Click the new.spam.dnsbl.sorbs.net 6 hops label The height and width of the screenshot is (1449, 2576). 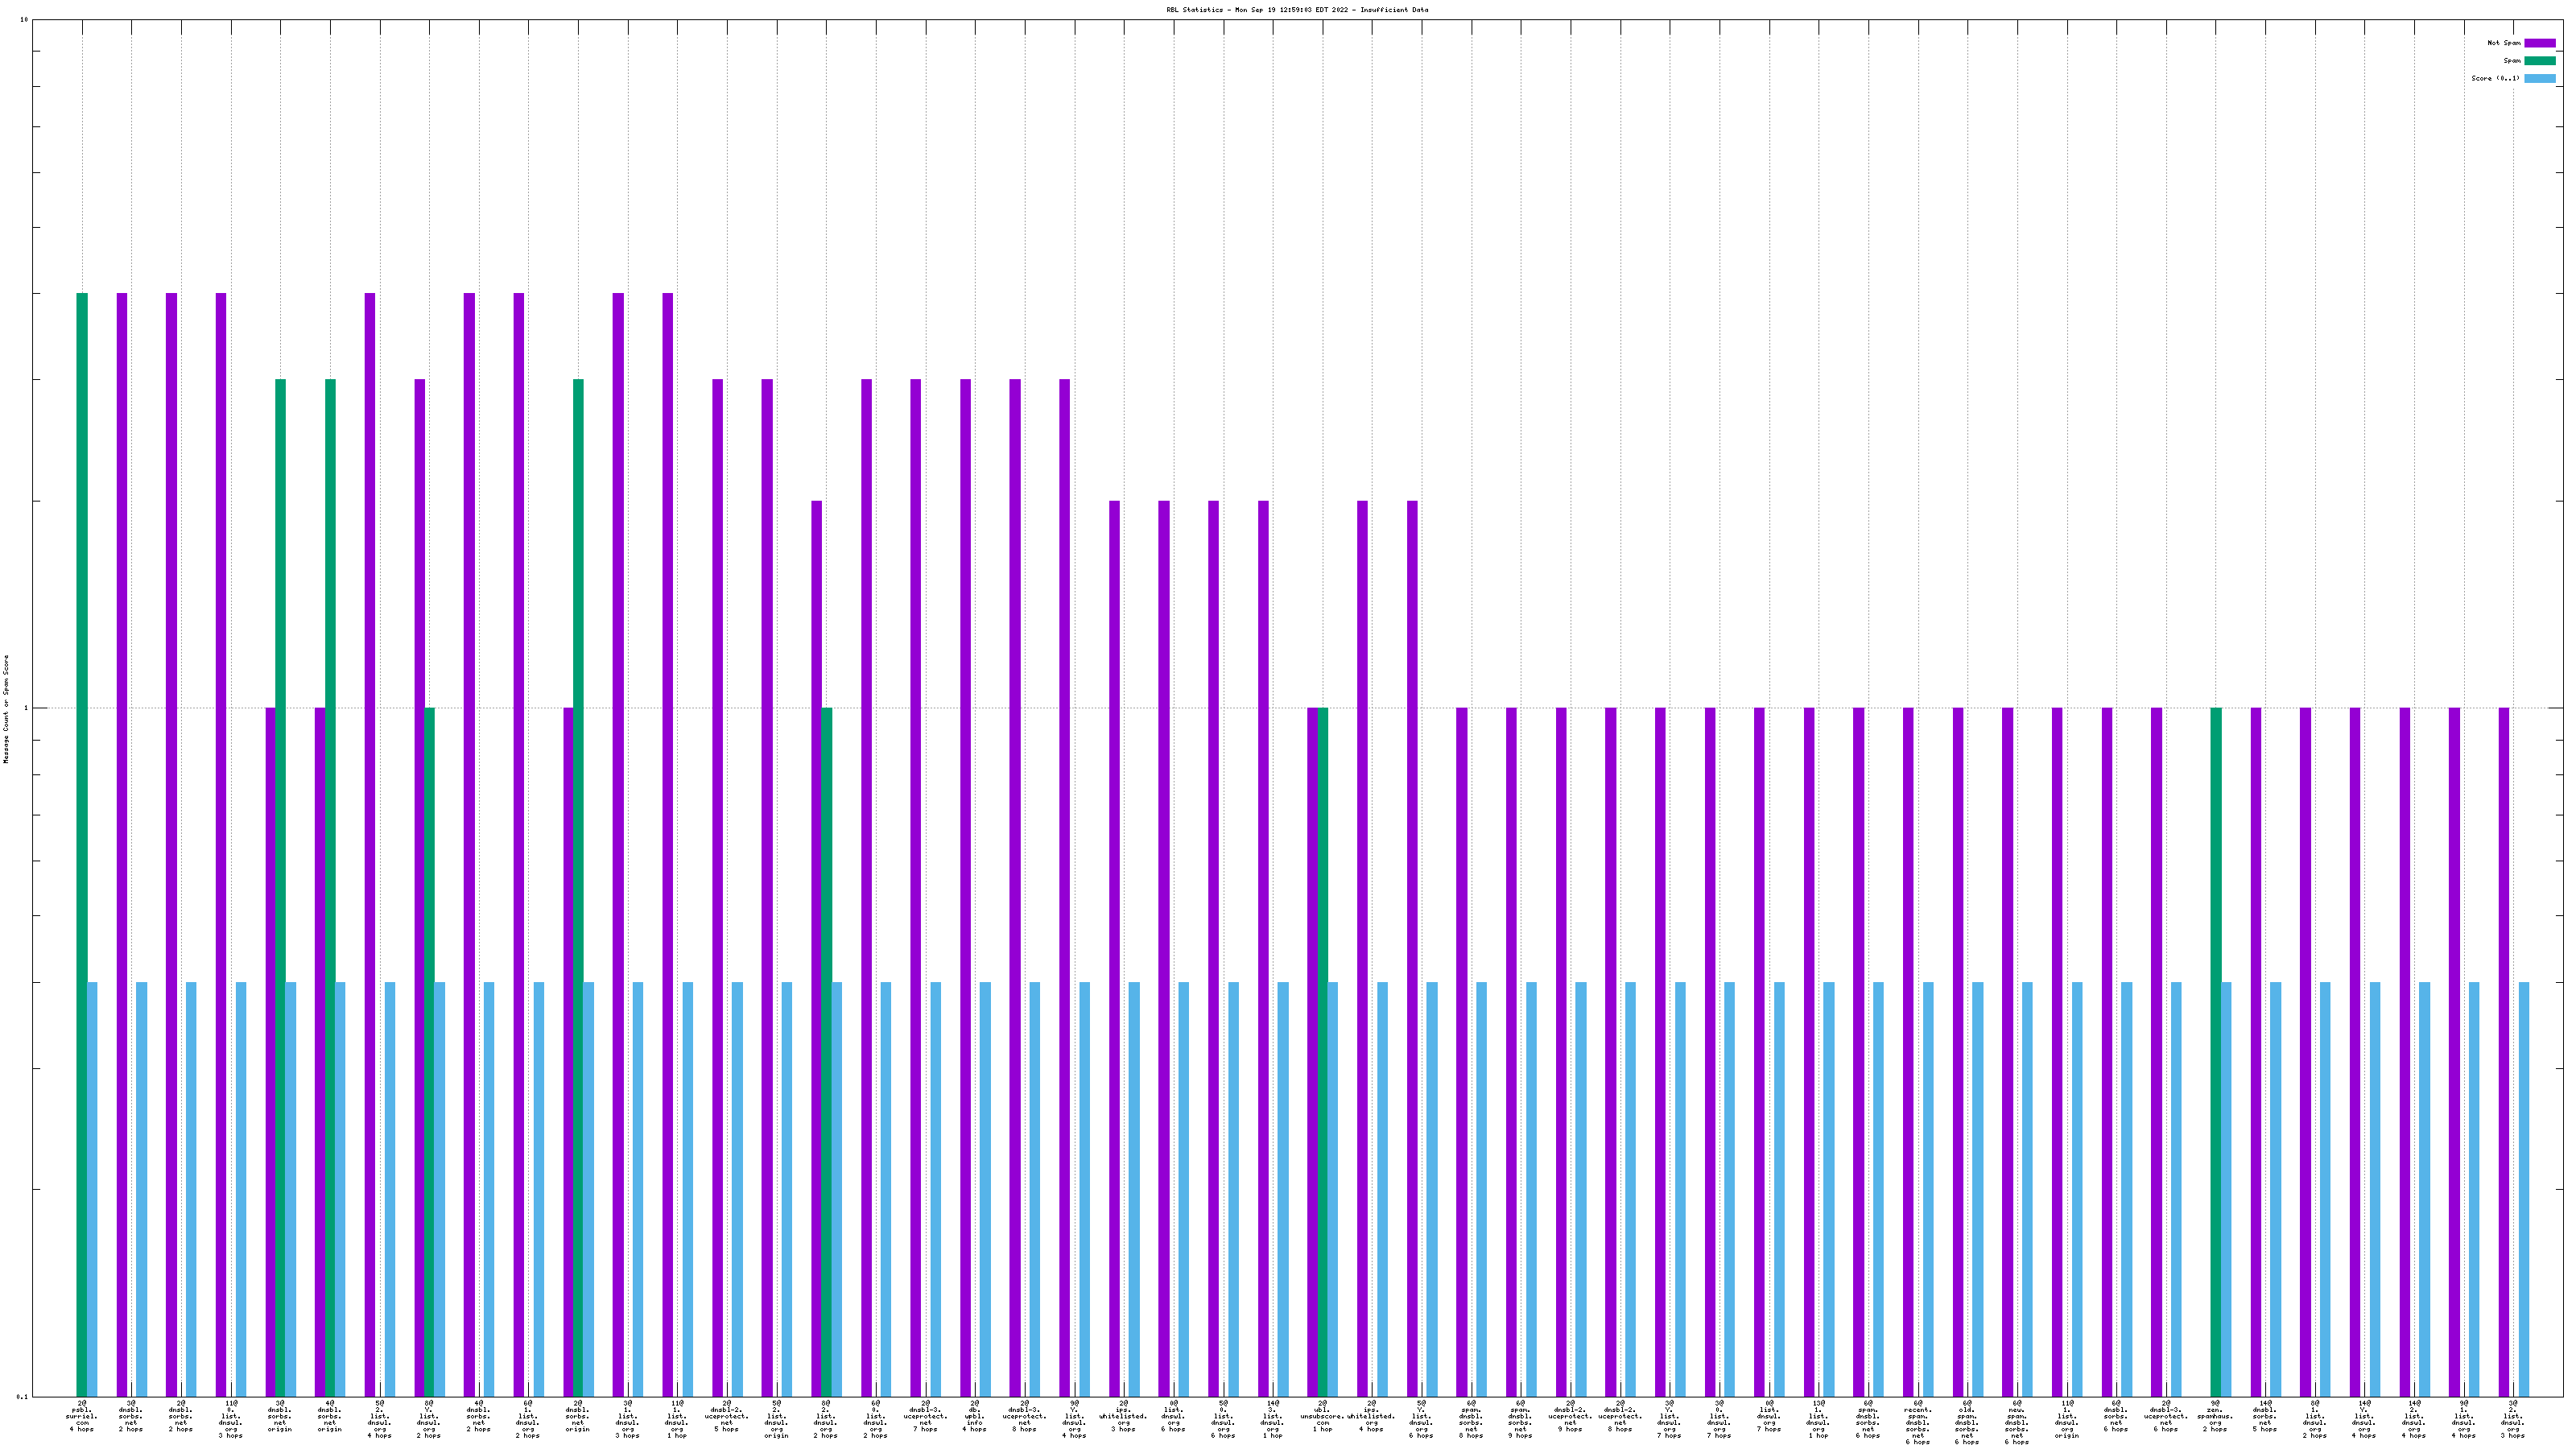coord(2017,1422)
